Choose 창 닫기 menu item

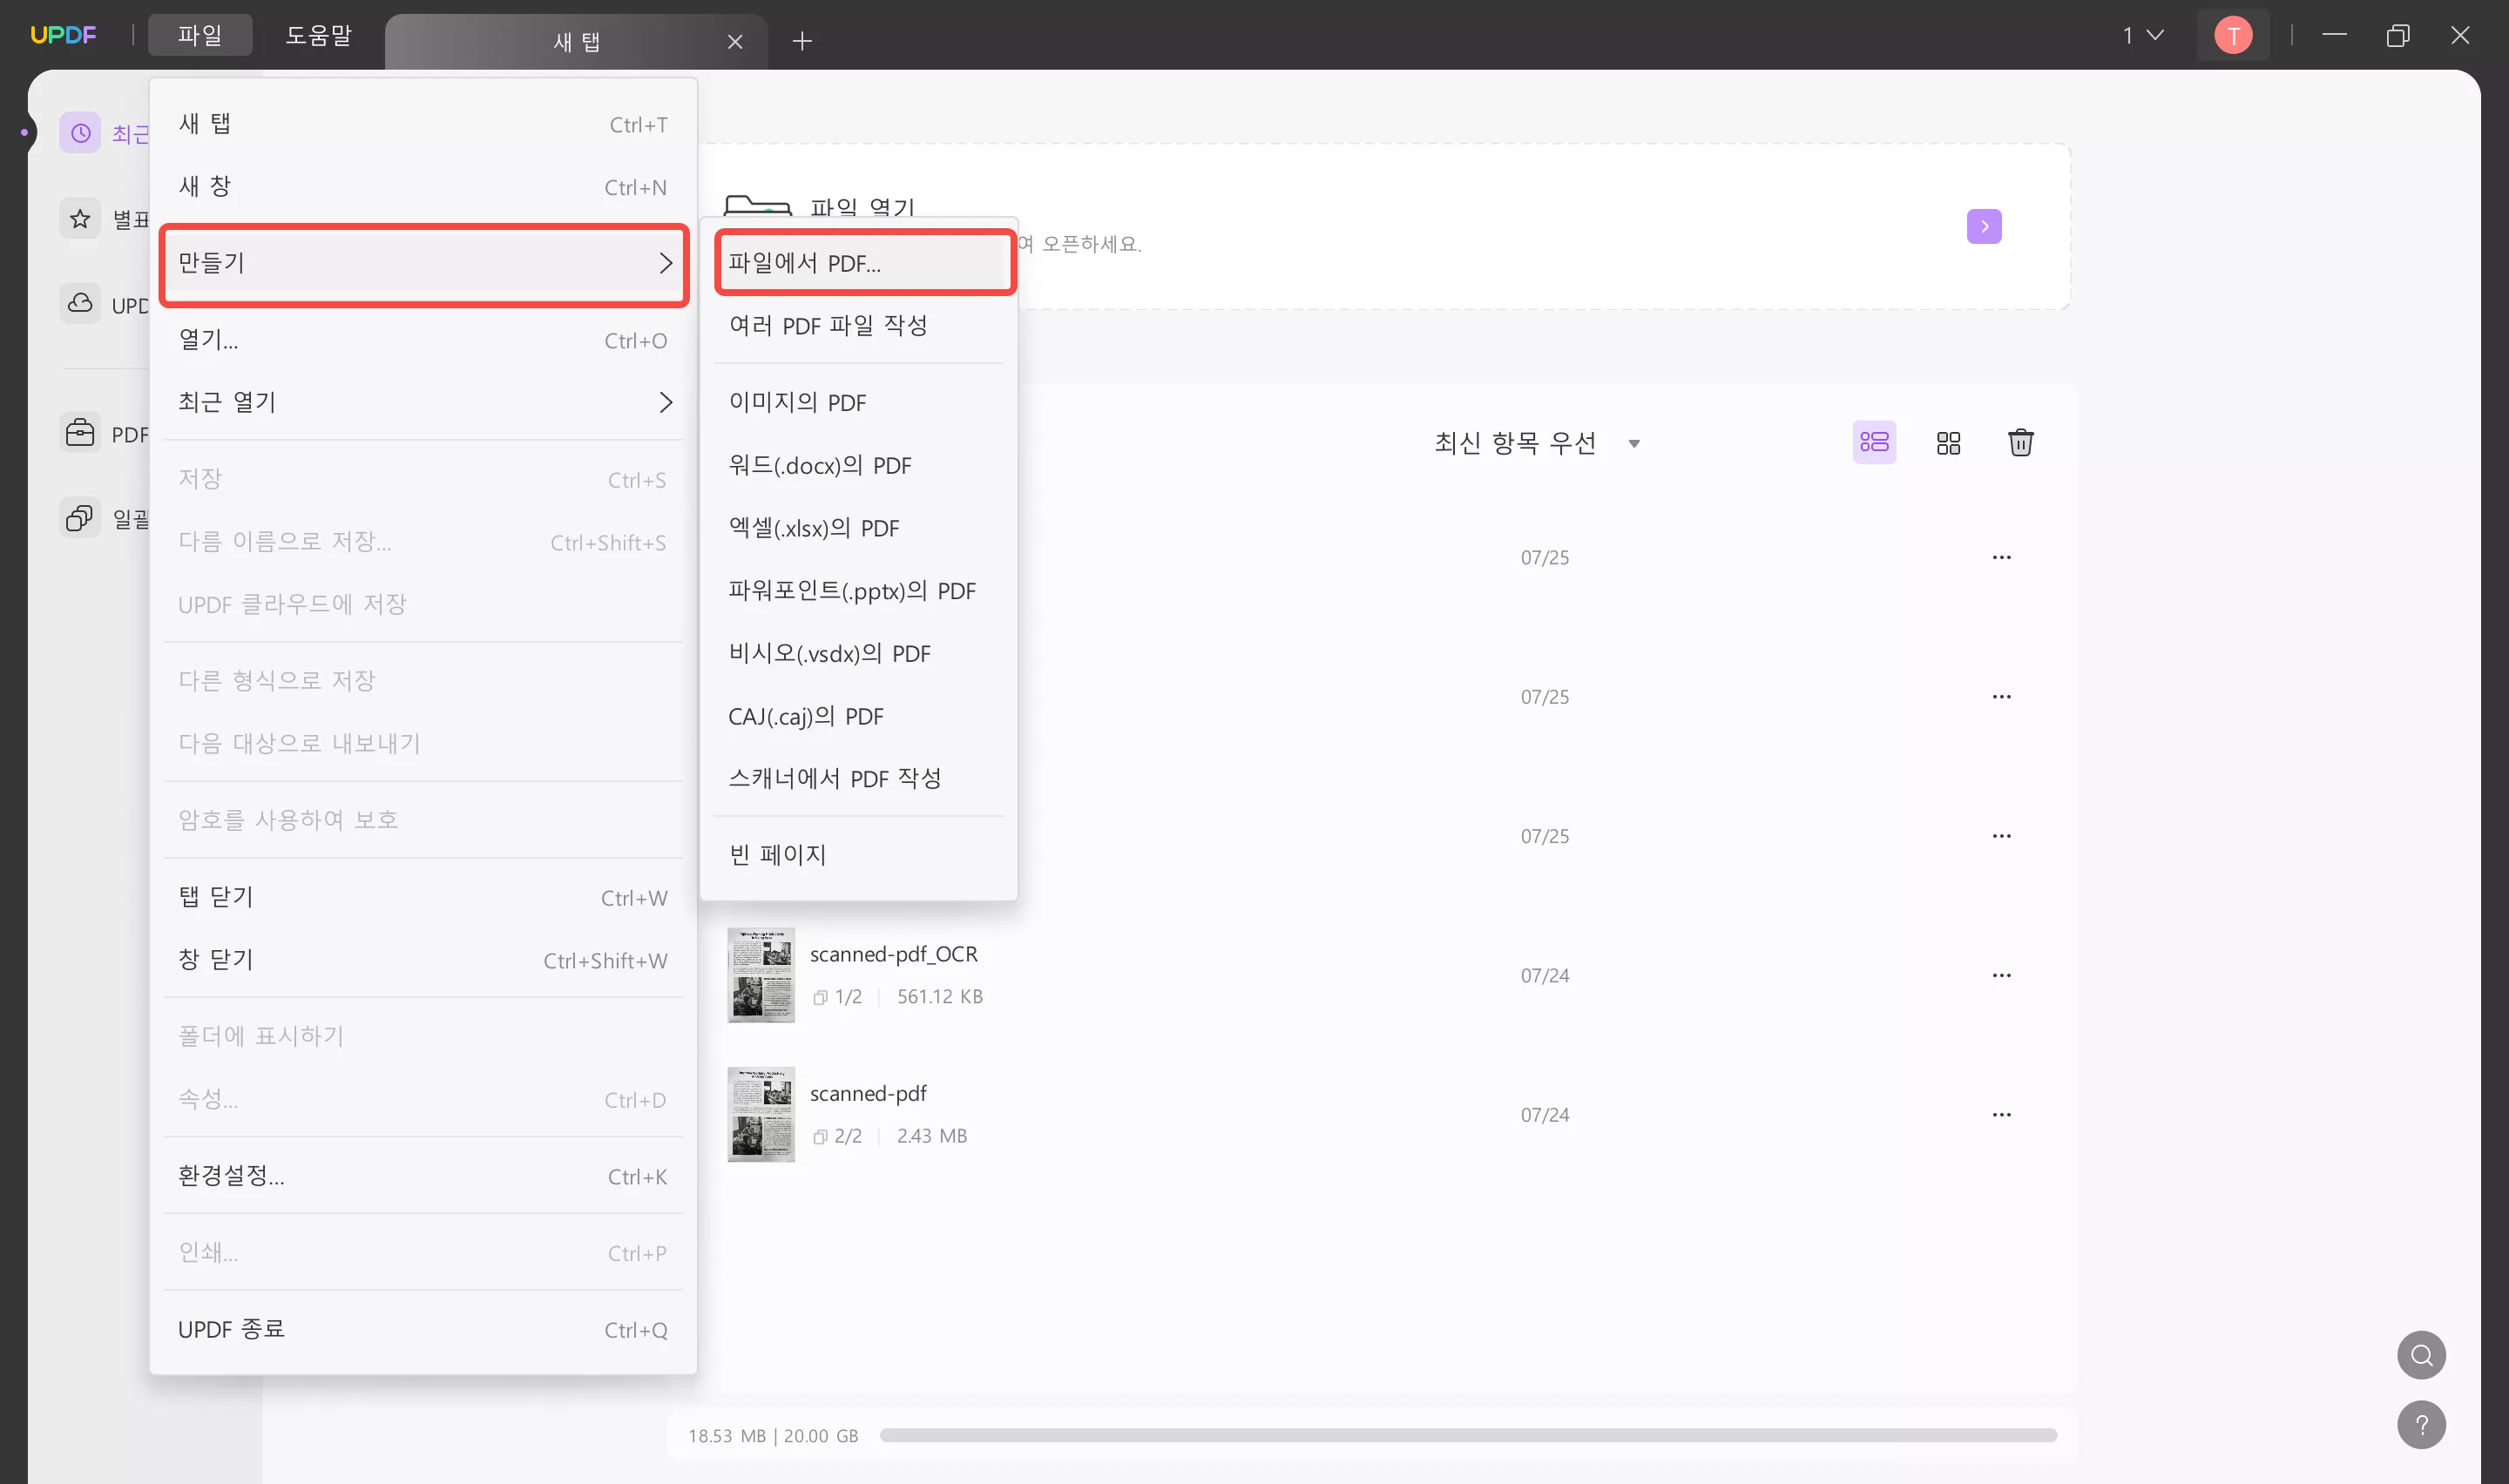423,960
